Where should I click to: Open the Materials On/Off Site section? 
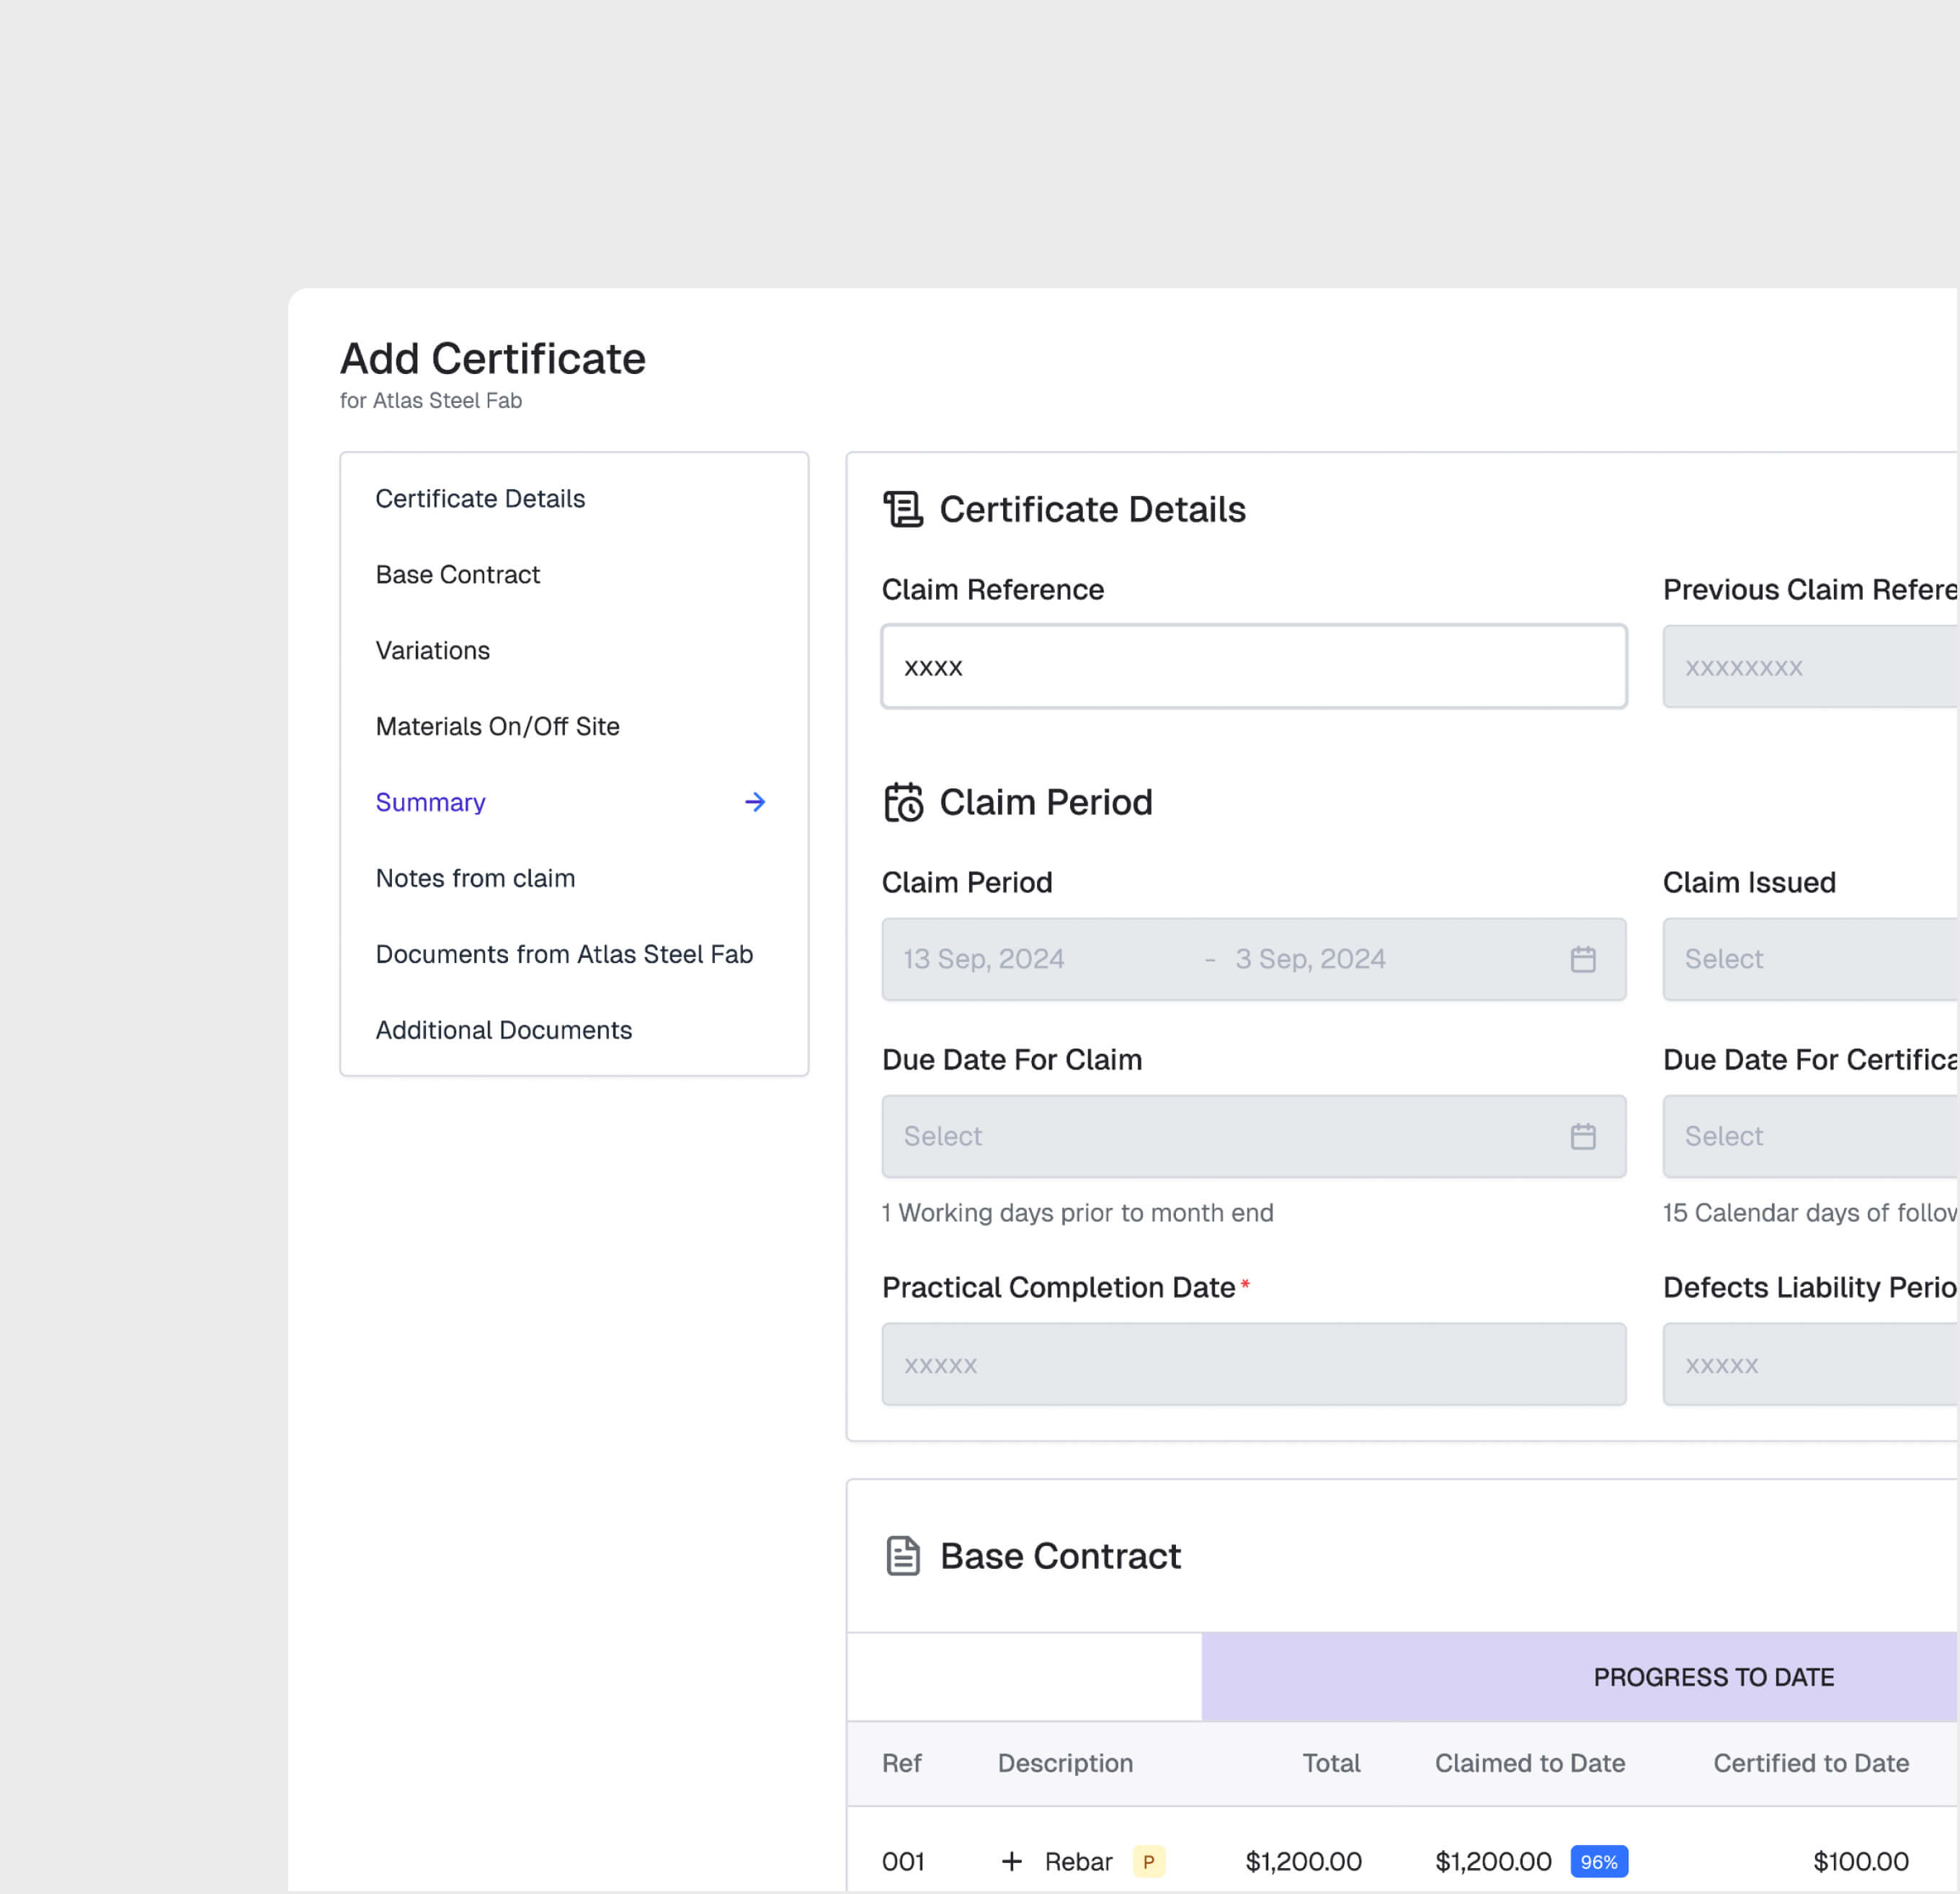497,726
